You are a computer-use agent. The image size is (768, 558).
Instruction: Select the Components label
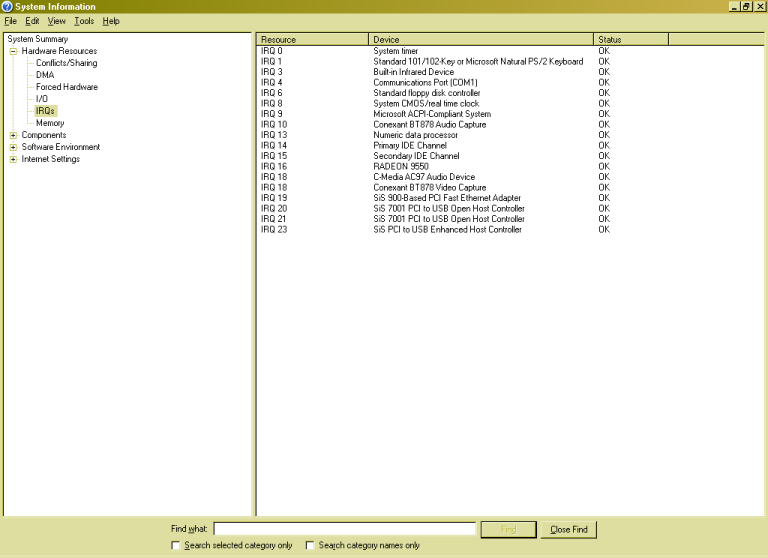pos(44,135)
